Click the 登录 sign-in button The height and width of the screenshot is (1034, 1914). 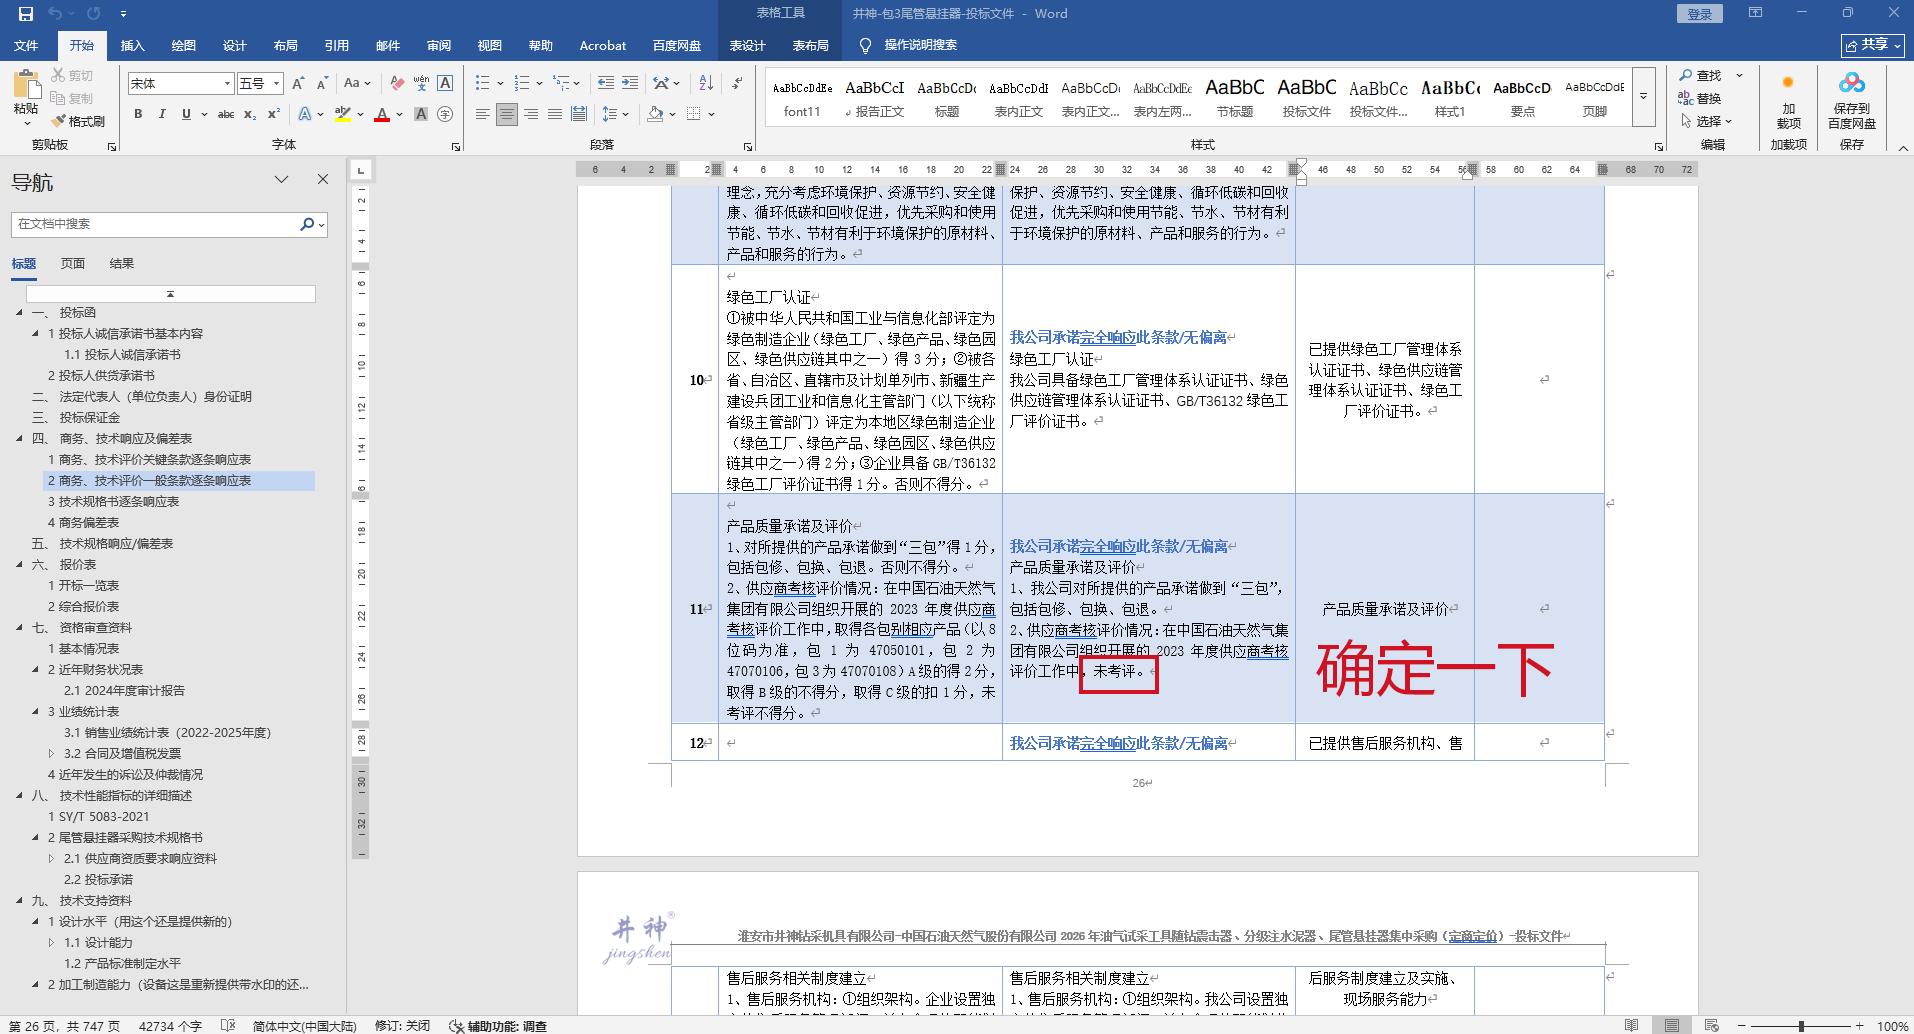(1700, 14)
